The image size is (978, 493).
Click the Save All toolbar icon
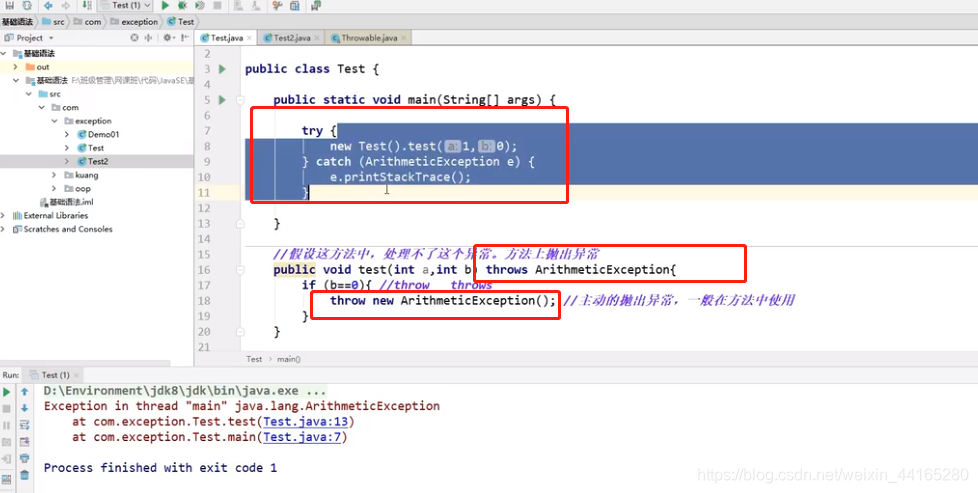9,5
